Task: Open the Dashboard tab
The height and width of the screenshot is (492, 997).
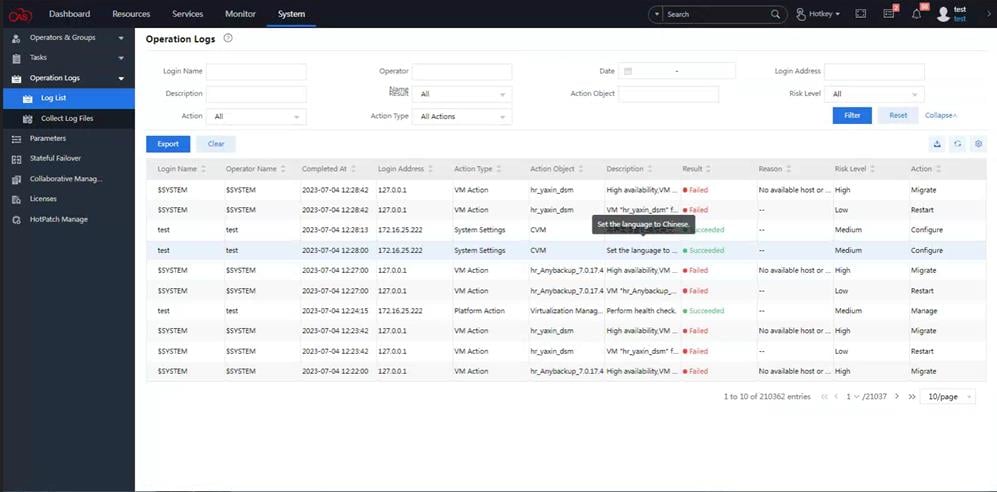Action: (x=69, y=14)
